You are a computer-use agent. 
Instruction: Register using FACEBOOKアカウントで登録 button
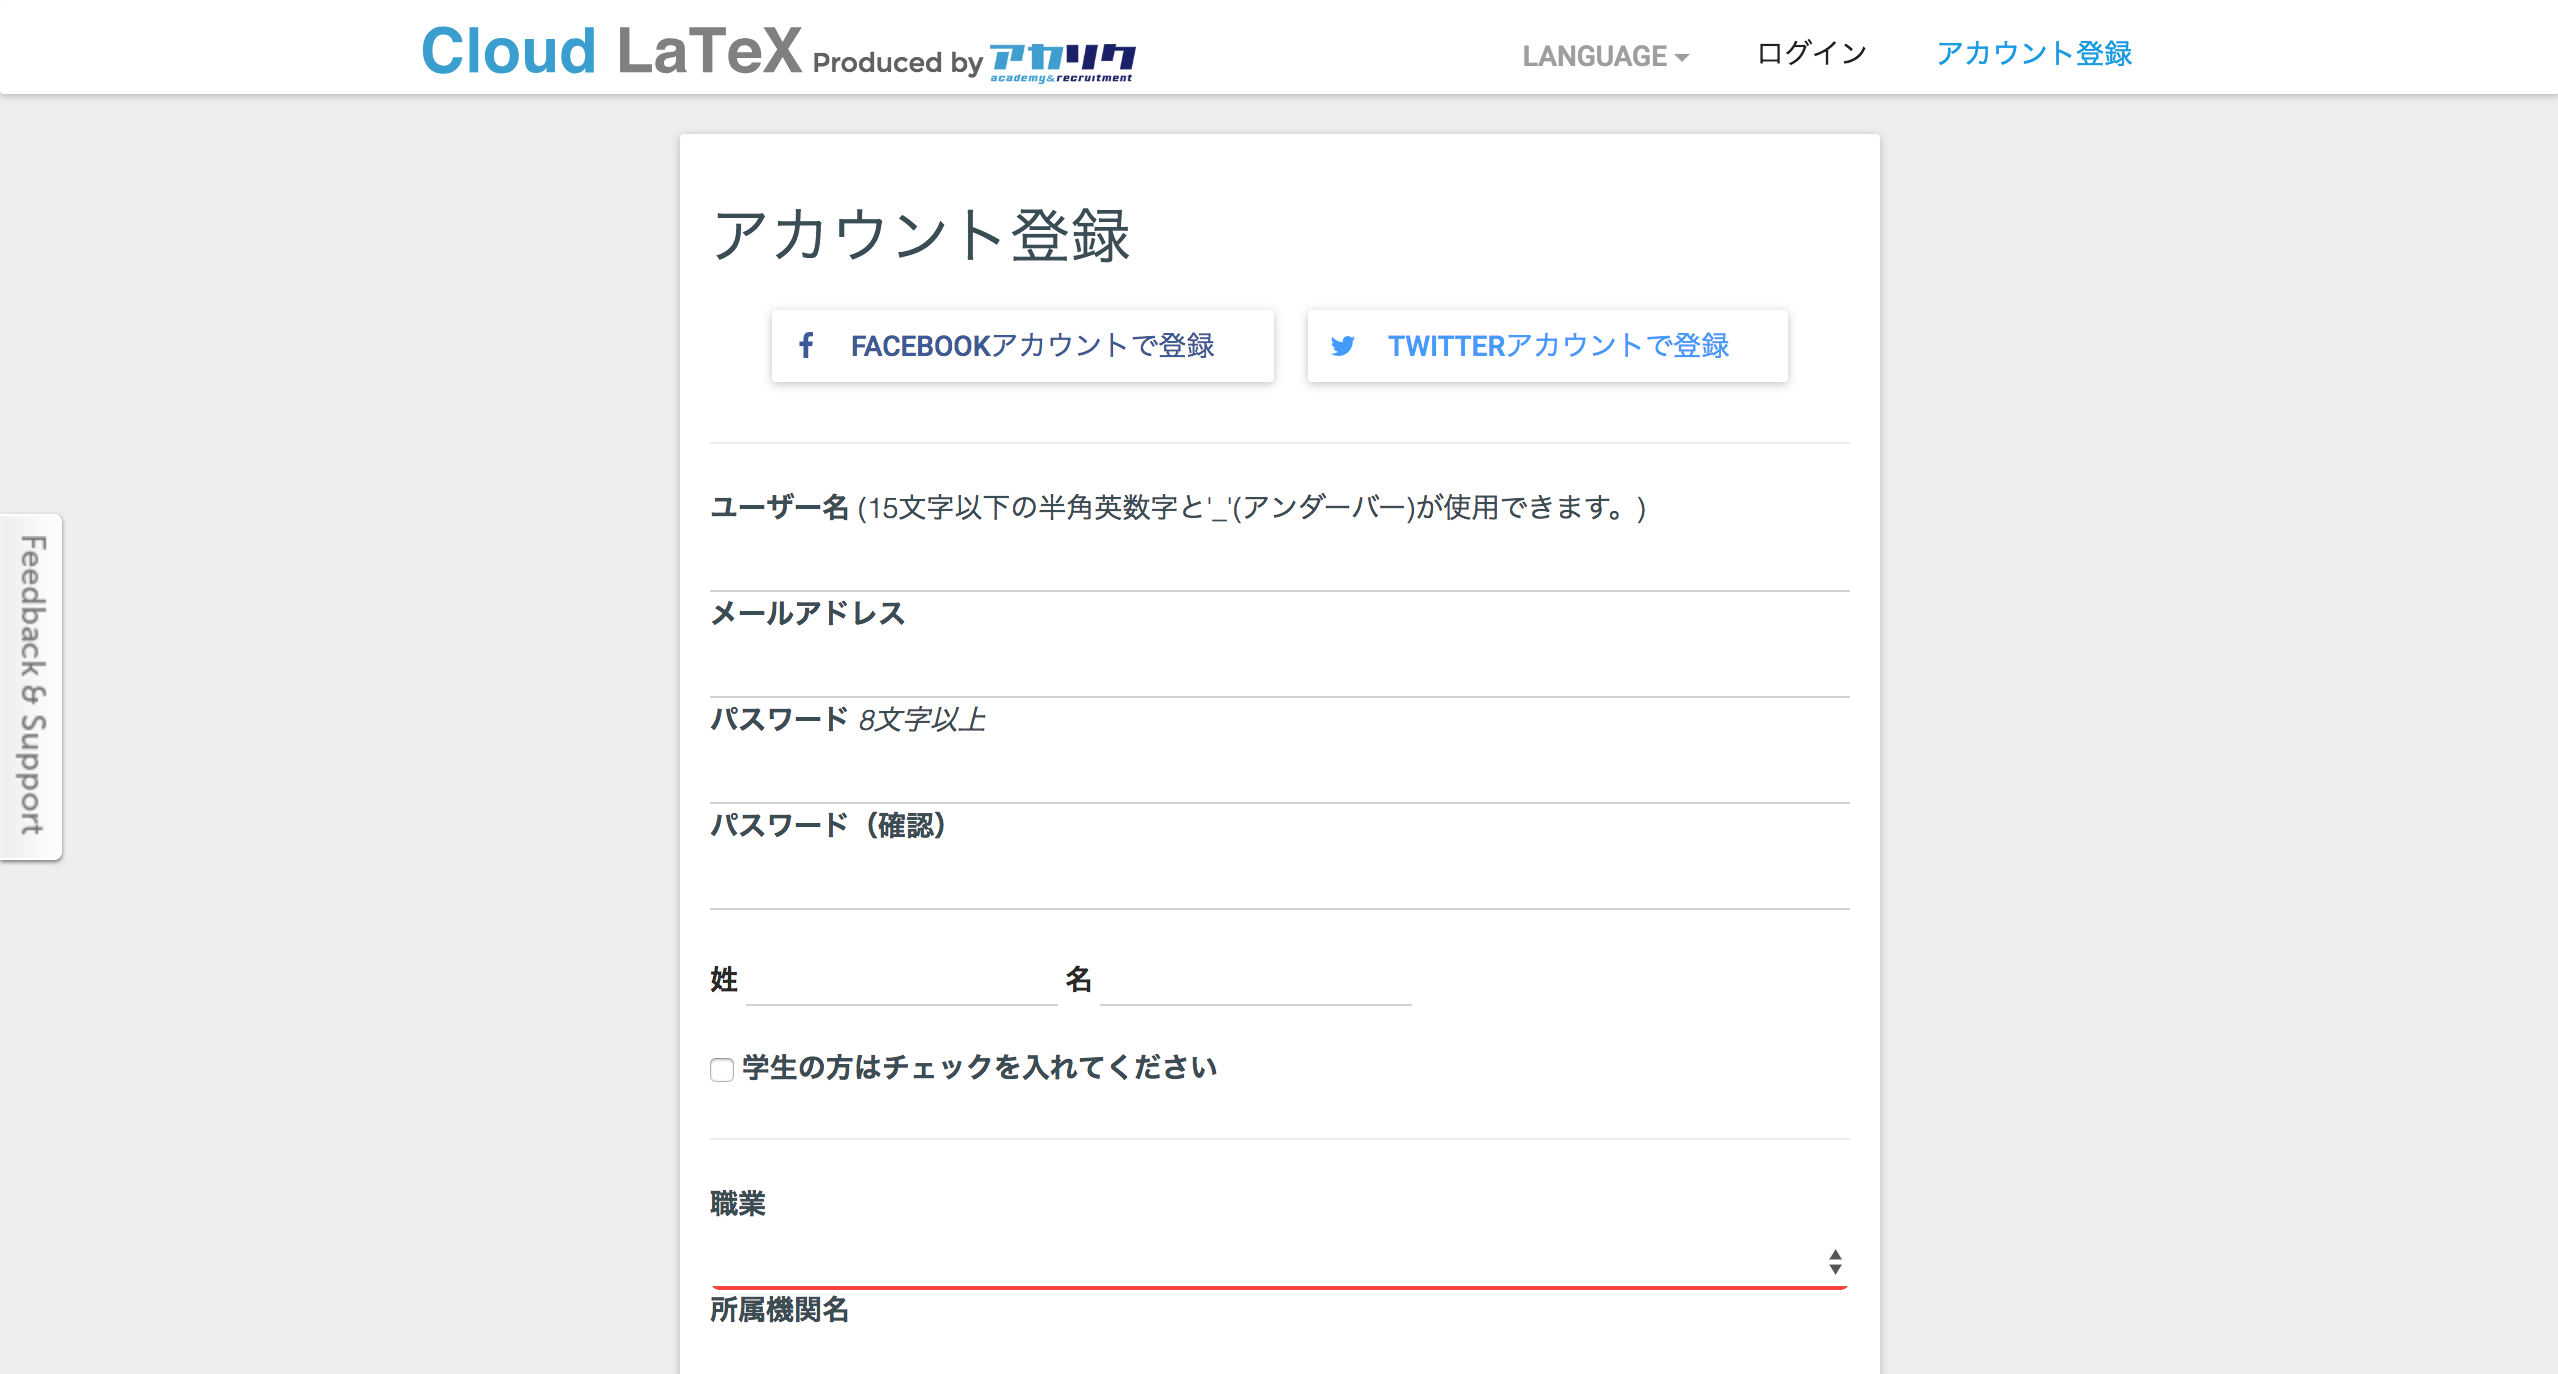point(1022,346)
